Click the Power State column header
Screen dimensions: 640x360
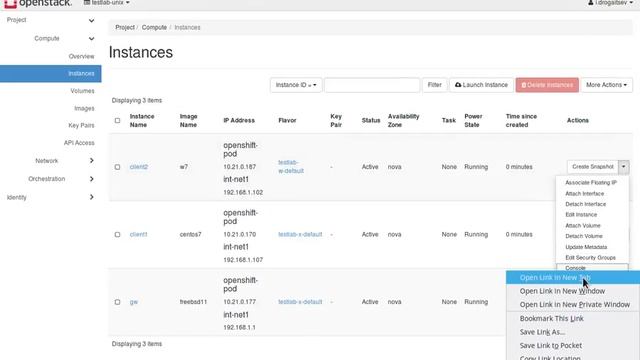click(x=473, y=120)
